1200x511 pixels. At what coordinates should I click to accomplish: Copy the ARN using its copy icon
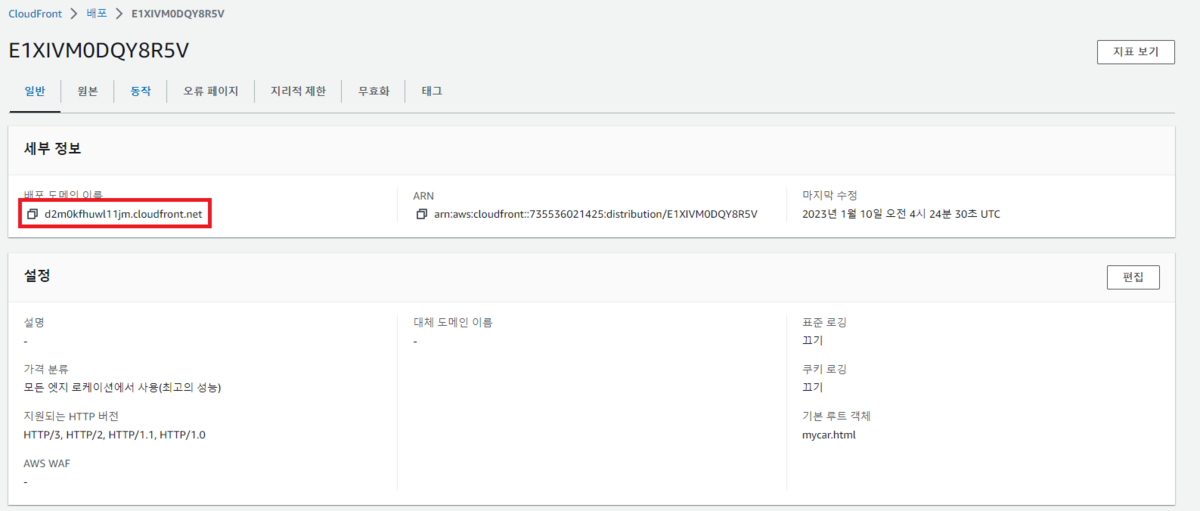(x=422, y=214)
